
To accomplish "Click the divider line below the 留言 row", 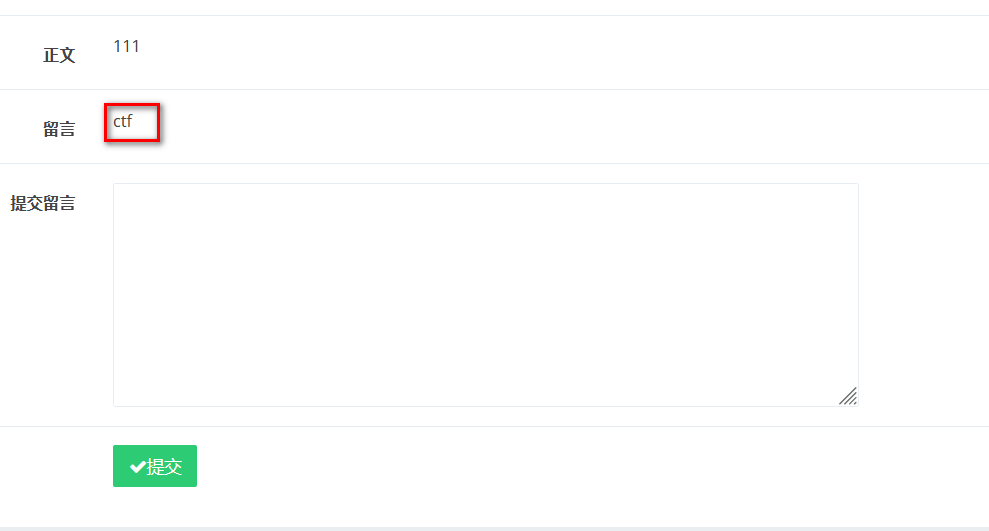I will [x=494, y=164].
